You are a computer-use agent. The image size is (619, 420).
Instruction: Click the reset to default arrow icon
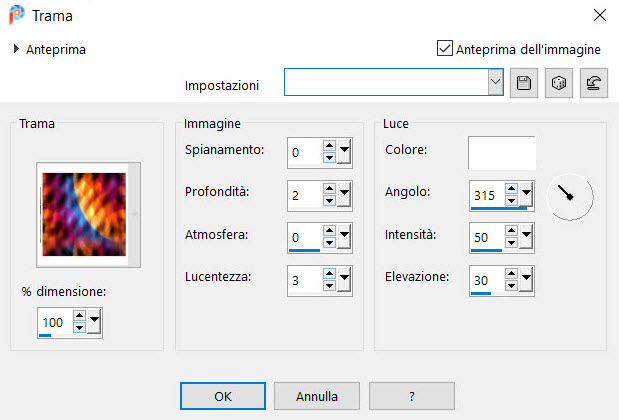click(594, 83)
